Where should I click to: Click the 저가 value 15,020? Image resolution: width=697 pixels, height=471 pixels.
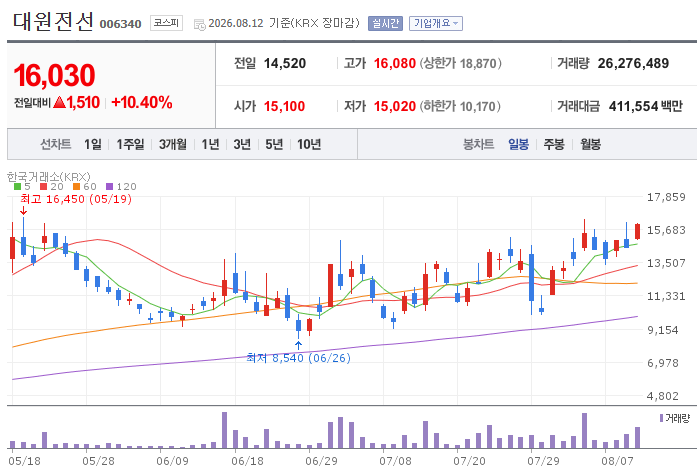pyautogui.click(x=395, y=106)
